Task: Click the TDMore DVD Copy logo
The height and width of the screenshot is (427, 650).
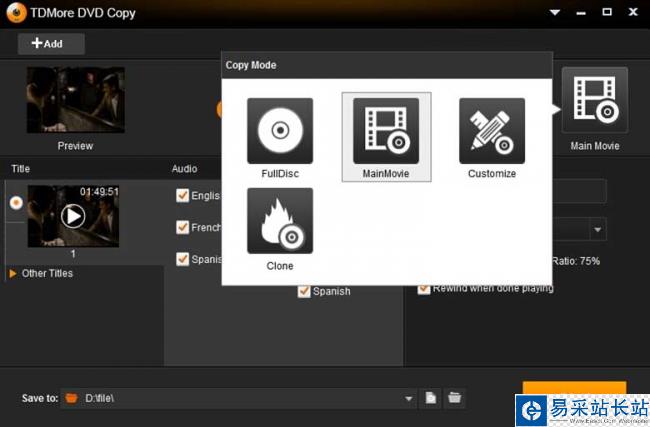Action: [x=17, y=12]
